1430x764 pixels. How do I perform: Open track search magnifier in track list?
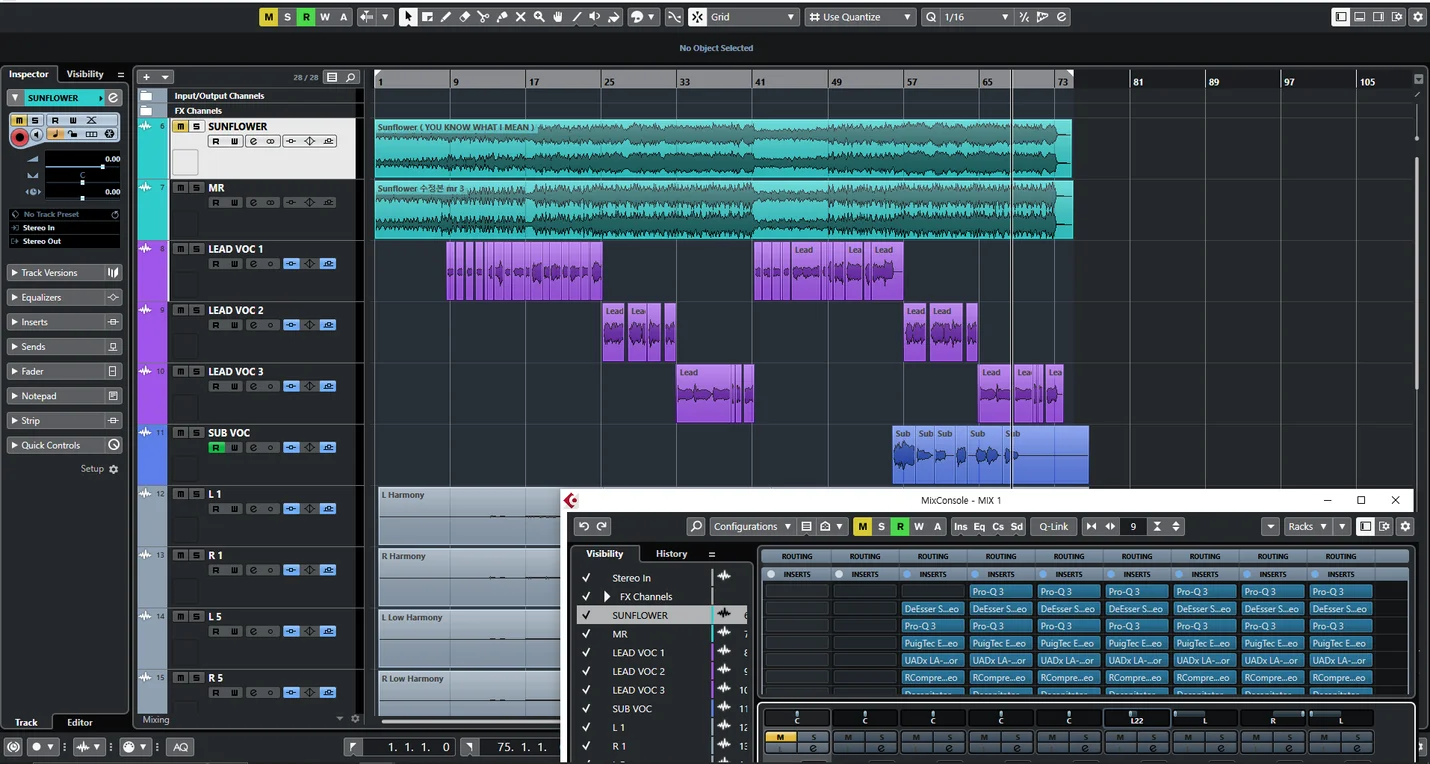coord(350,77)
